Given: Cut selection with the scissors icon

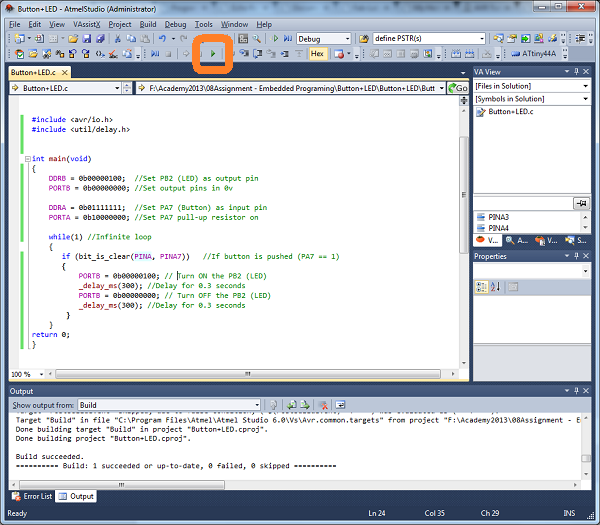Looking at the screenshot, I should click(117, 39).
